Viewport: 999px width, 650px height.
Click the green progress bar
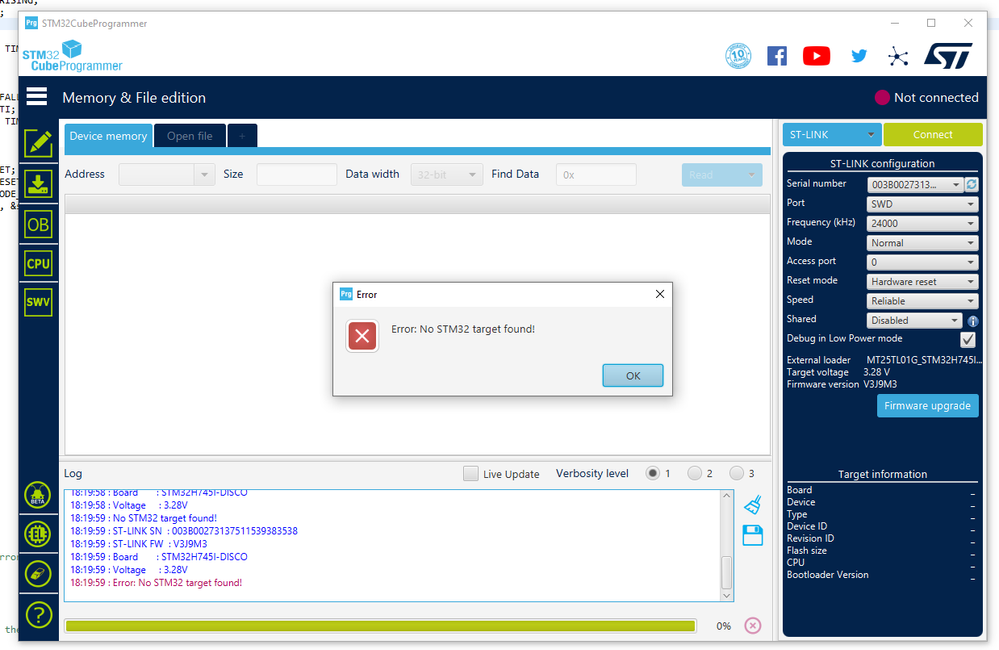coord(380,626)
